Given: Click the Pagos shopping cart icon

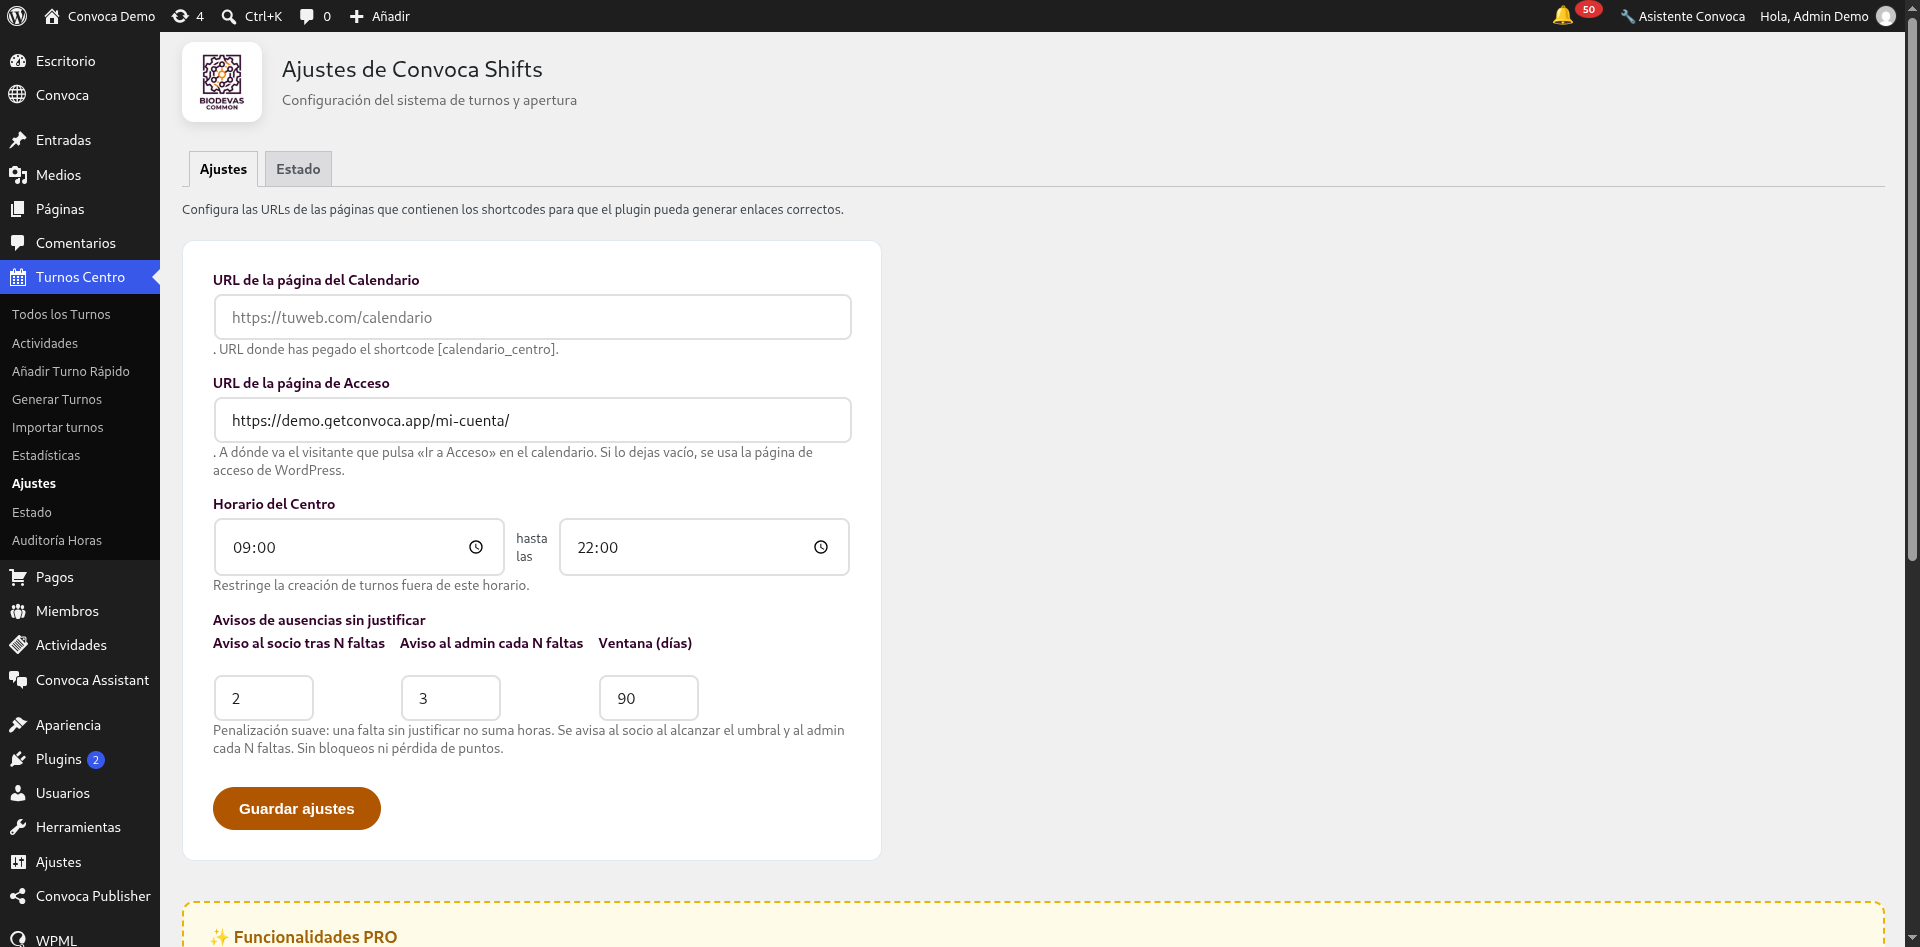Looking at the screenshot, I should [18, 577].
